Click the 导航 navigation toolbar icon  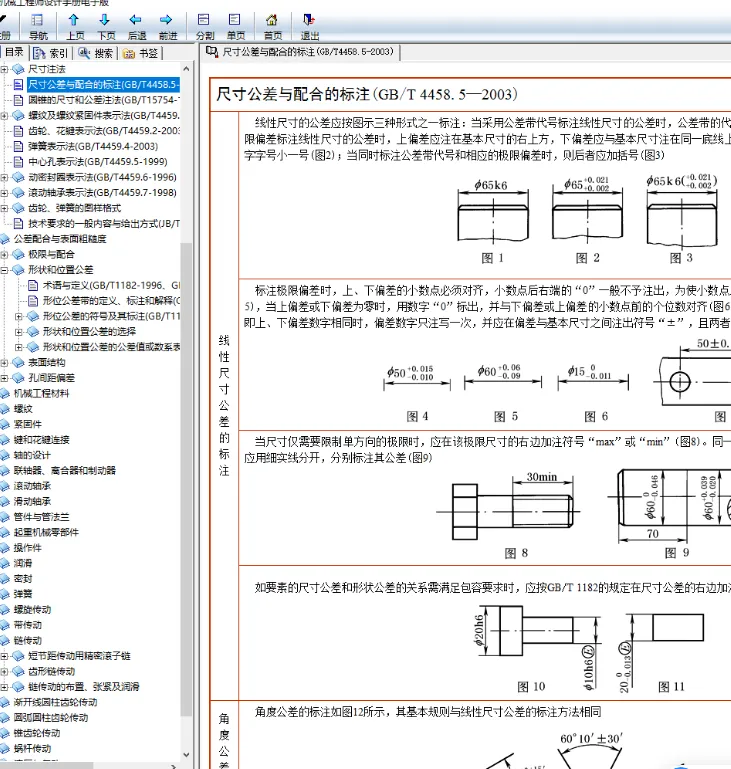point(38,20)
